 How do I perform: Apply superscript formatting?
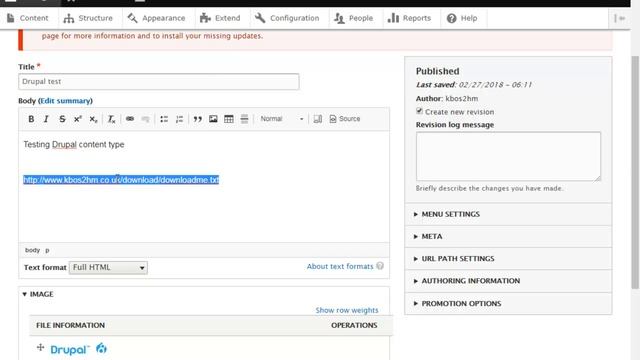point(78,119)
